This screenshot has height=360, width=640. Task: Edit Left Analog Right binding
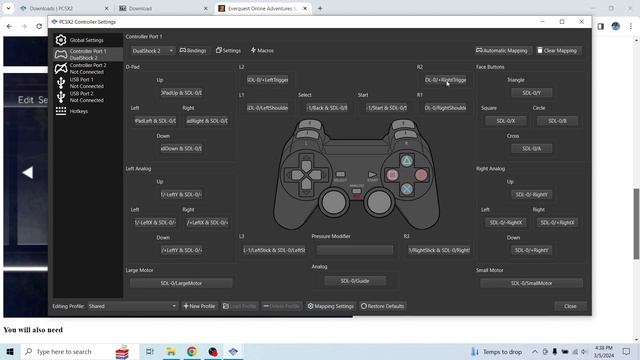(207, 222)
